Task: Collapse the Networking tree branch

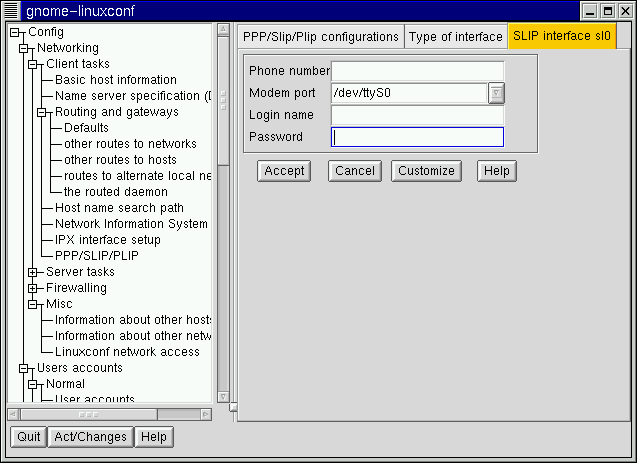Action: pos(24,48)
